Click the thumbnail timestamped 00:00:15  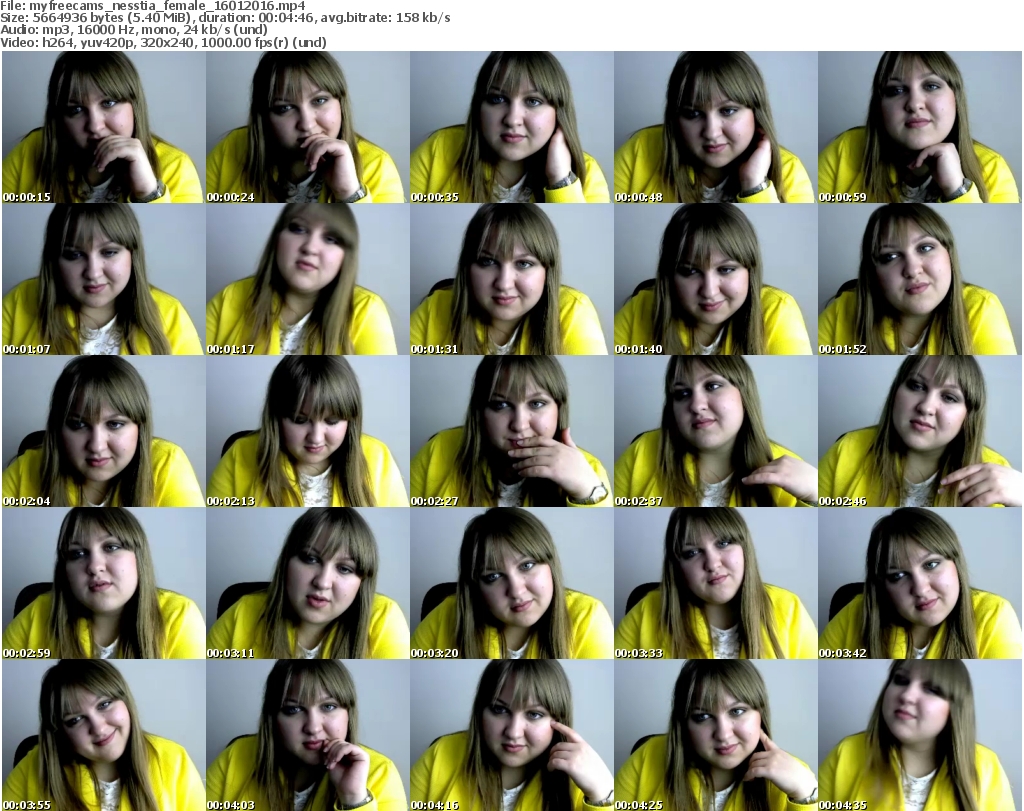104,127
